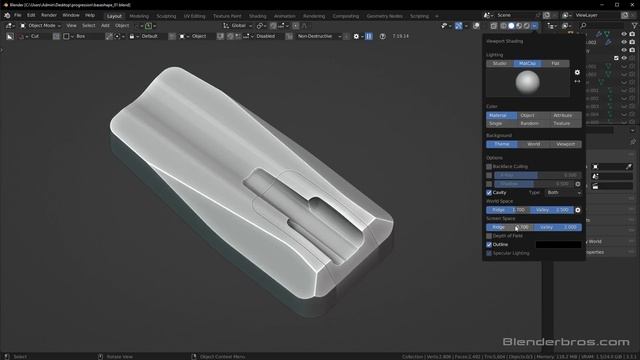Enable Depth of Field checkbox
640x360 pixels.
pos(489,236)
